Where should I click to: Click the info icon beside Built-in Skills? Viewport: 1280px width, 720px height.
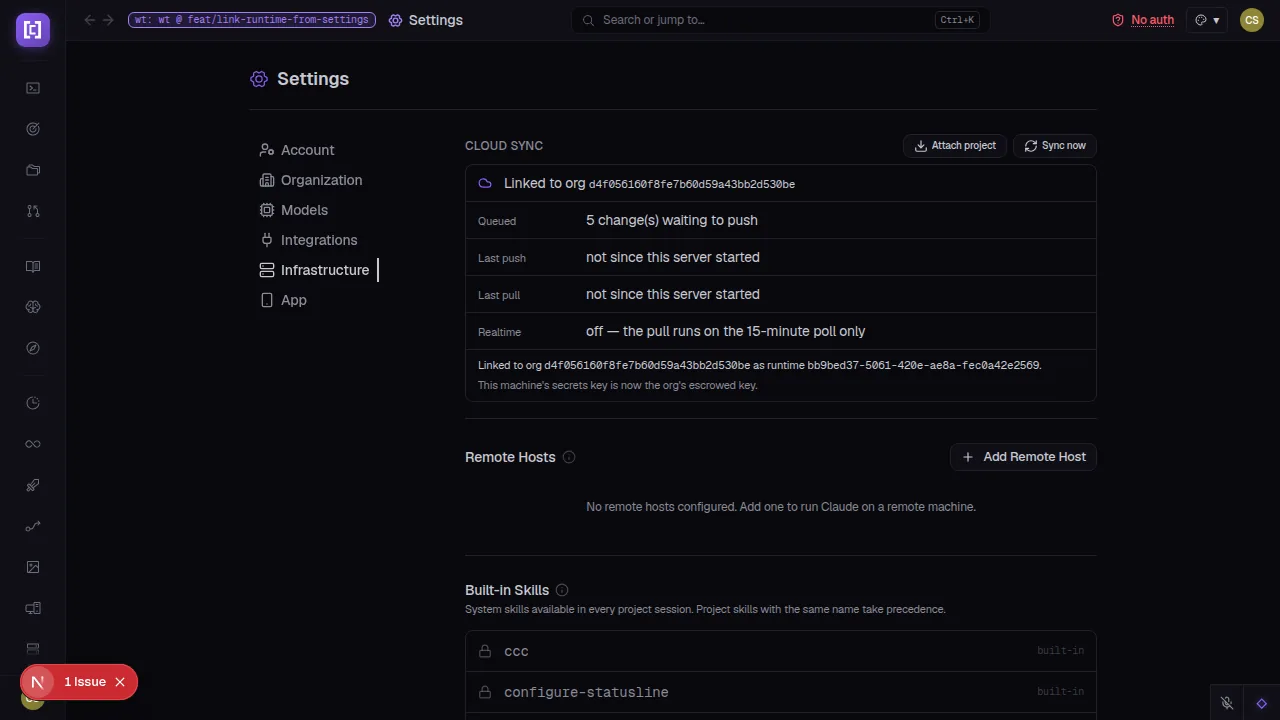562,590
